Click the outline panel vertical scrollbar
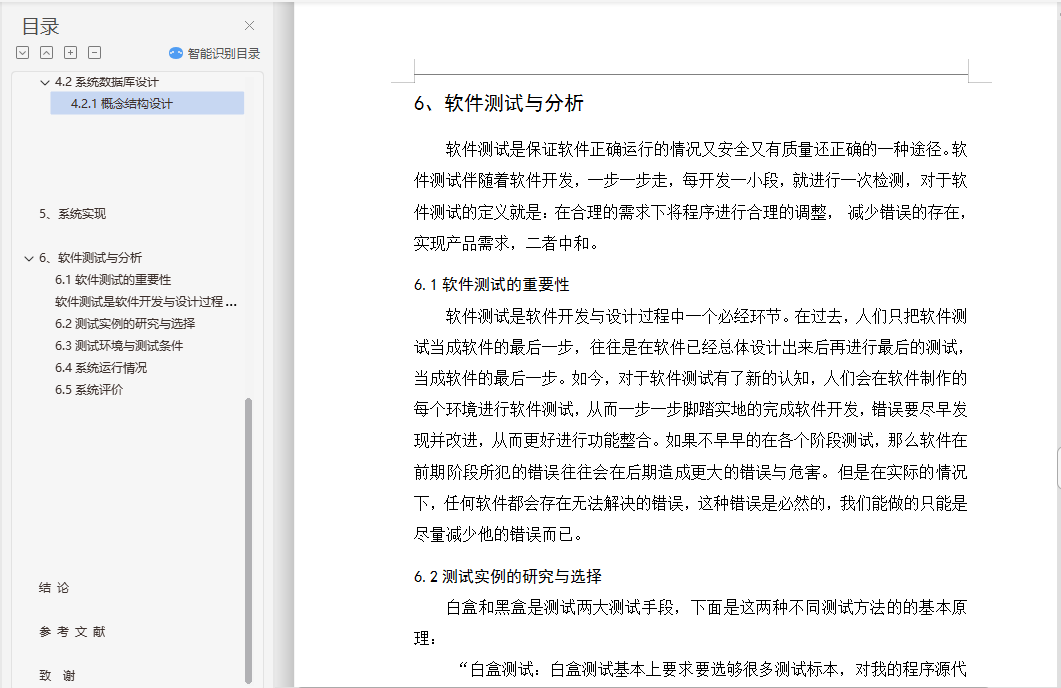The image size is (1061, 688). pyautogui.click(x=248, y=541)
